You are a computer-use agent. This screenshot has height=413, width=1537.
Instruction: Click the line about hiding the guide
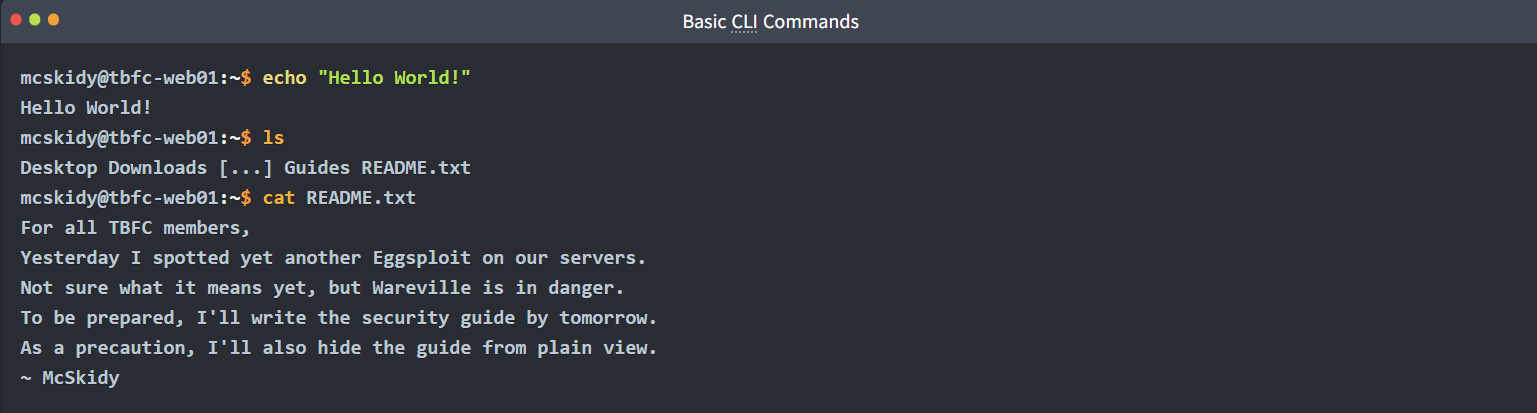(x=338, y=348)
